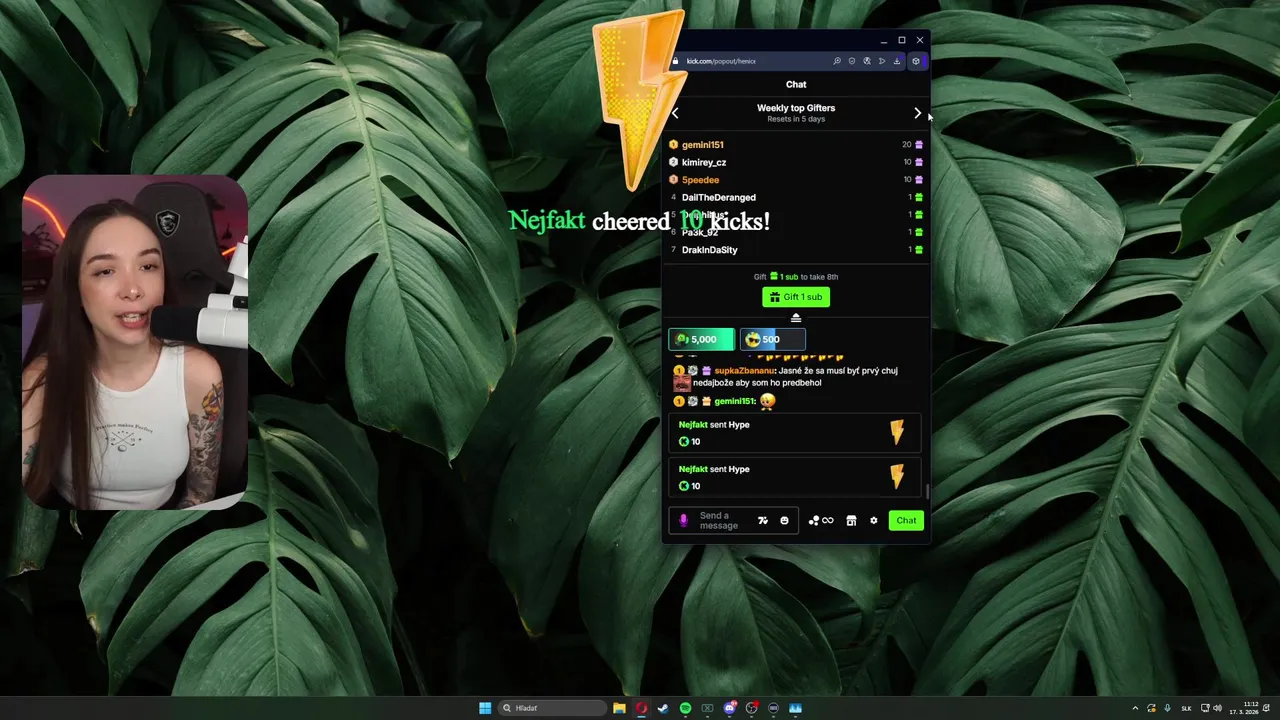Click the 5,000 green emote goal bar

(701, 339)
